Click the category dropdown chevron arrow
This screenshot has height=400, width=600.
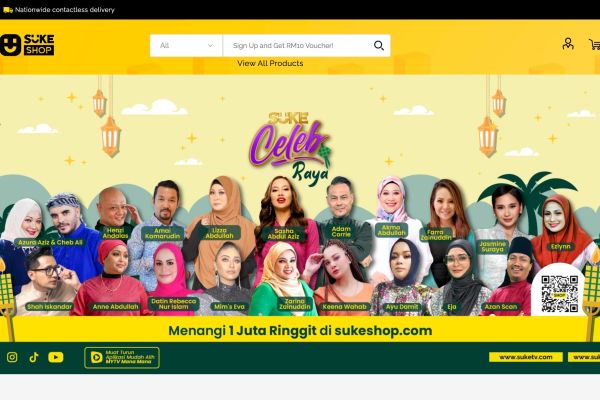210,46
